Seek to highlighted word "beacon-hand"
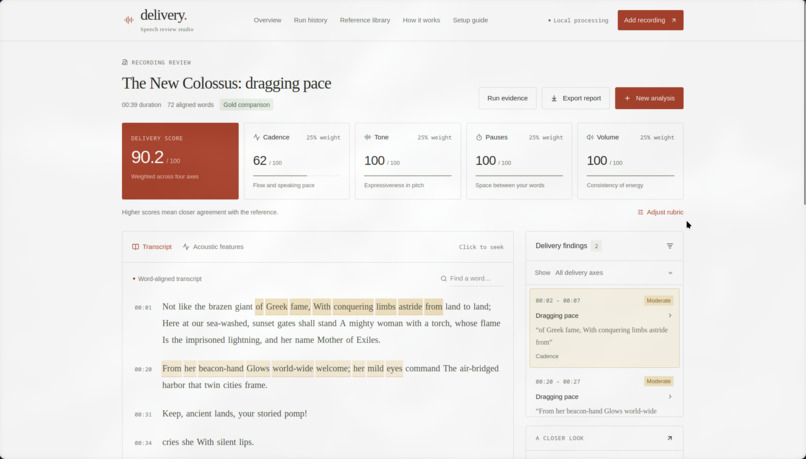The width and height of the screenshot is (806, 459). pos(221,369)
